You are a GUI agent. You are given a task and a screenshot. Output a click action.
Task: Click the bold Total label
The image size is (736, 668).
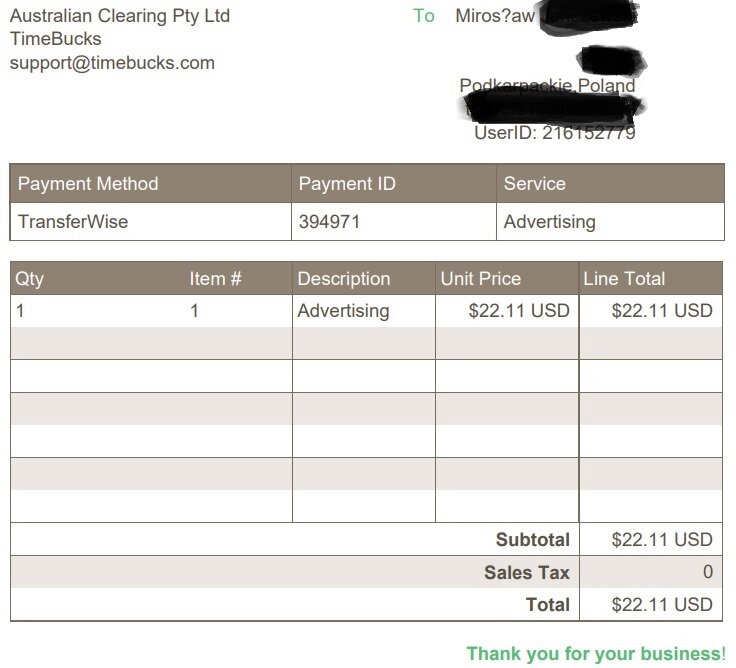(x=548, y=605)
